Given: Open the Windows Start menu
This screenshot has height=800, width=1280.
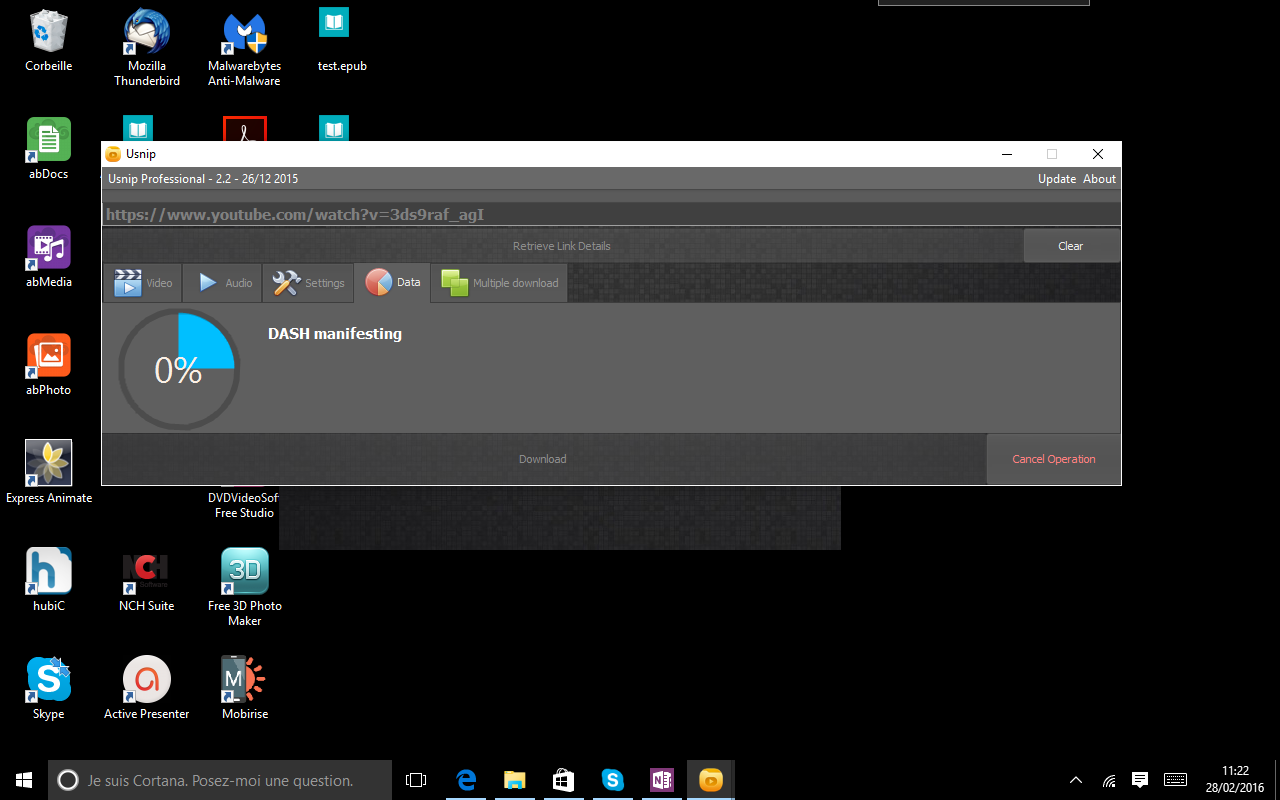Looking at the screenshot, I should click(24, 780).
